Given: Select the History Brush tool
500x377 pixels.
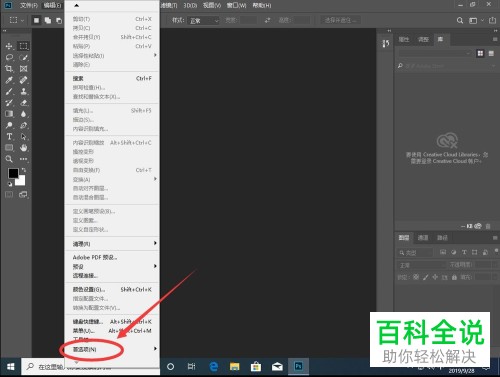Looking at the screenshot, I should click(x=9, y=103).
